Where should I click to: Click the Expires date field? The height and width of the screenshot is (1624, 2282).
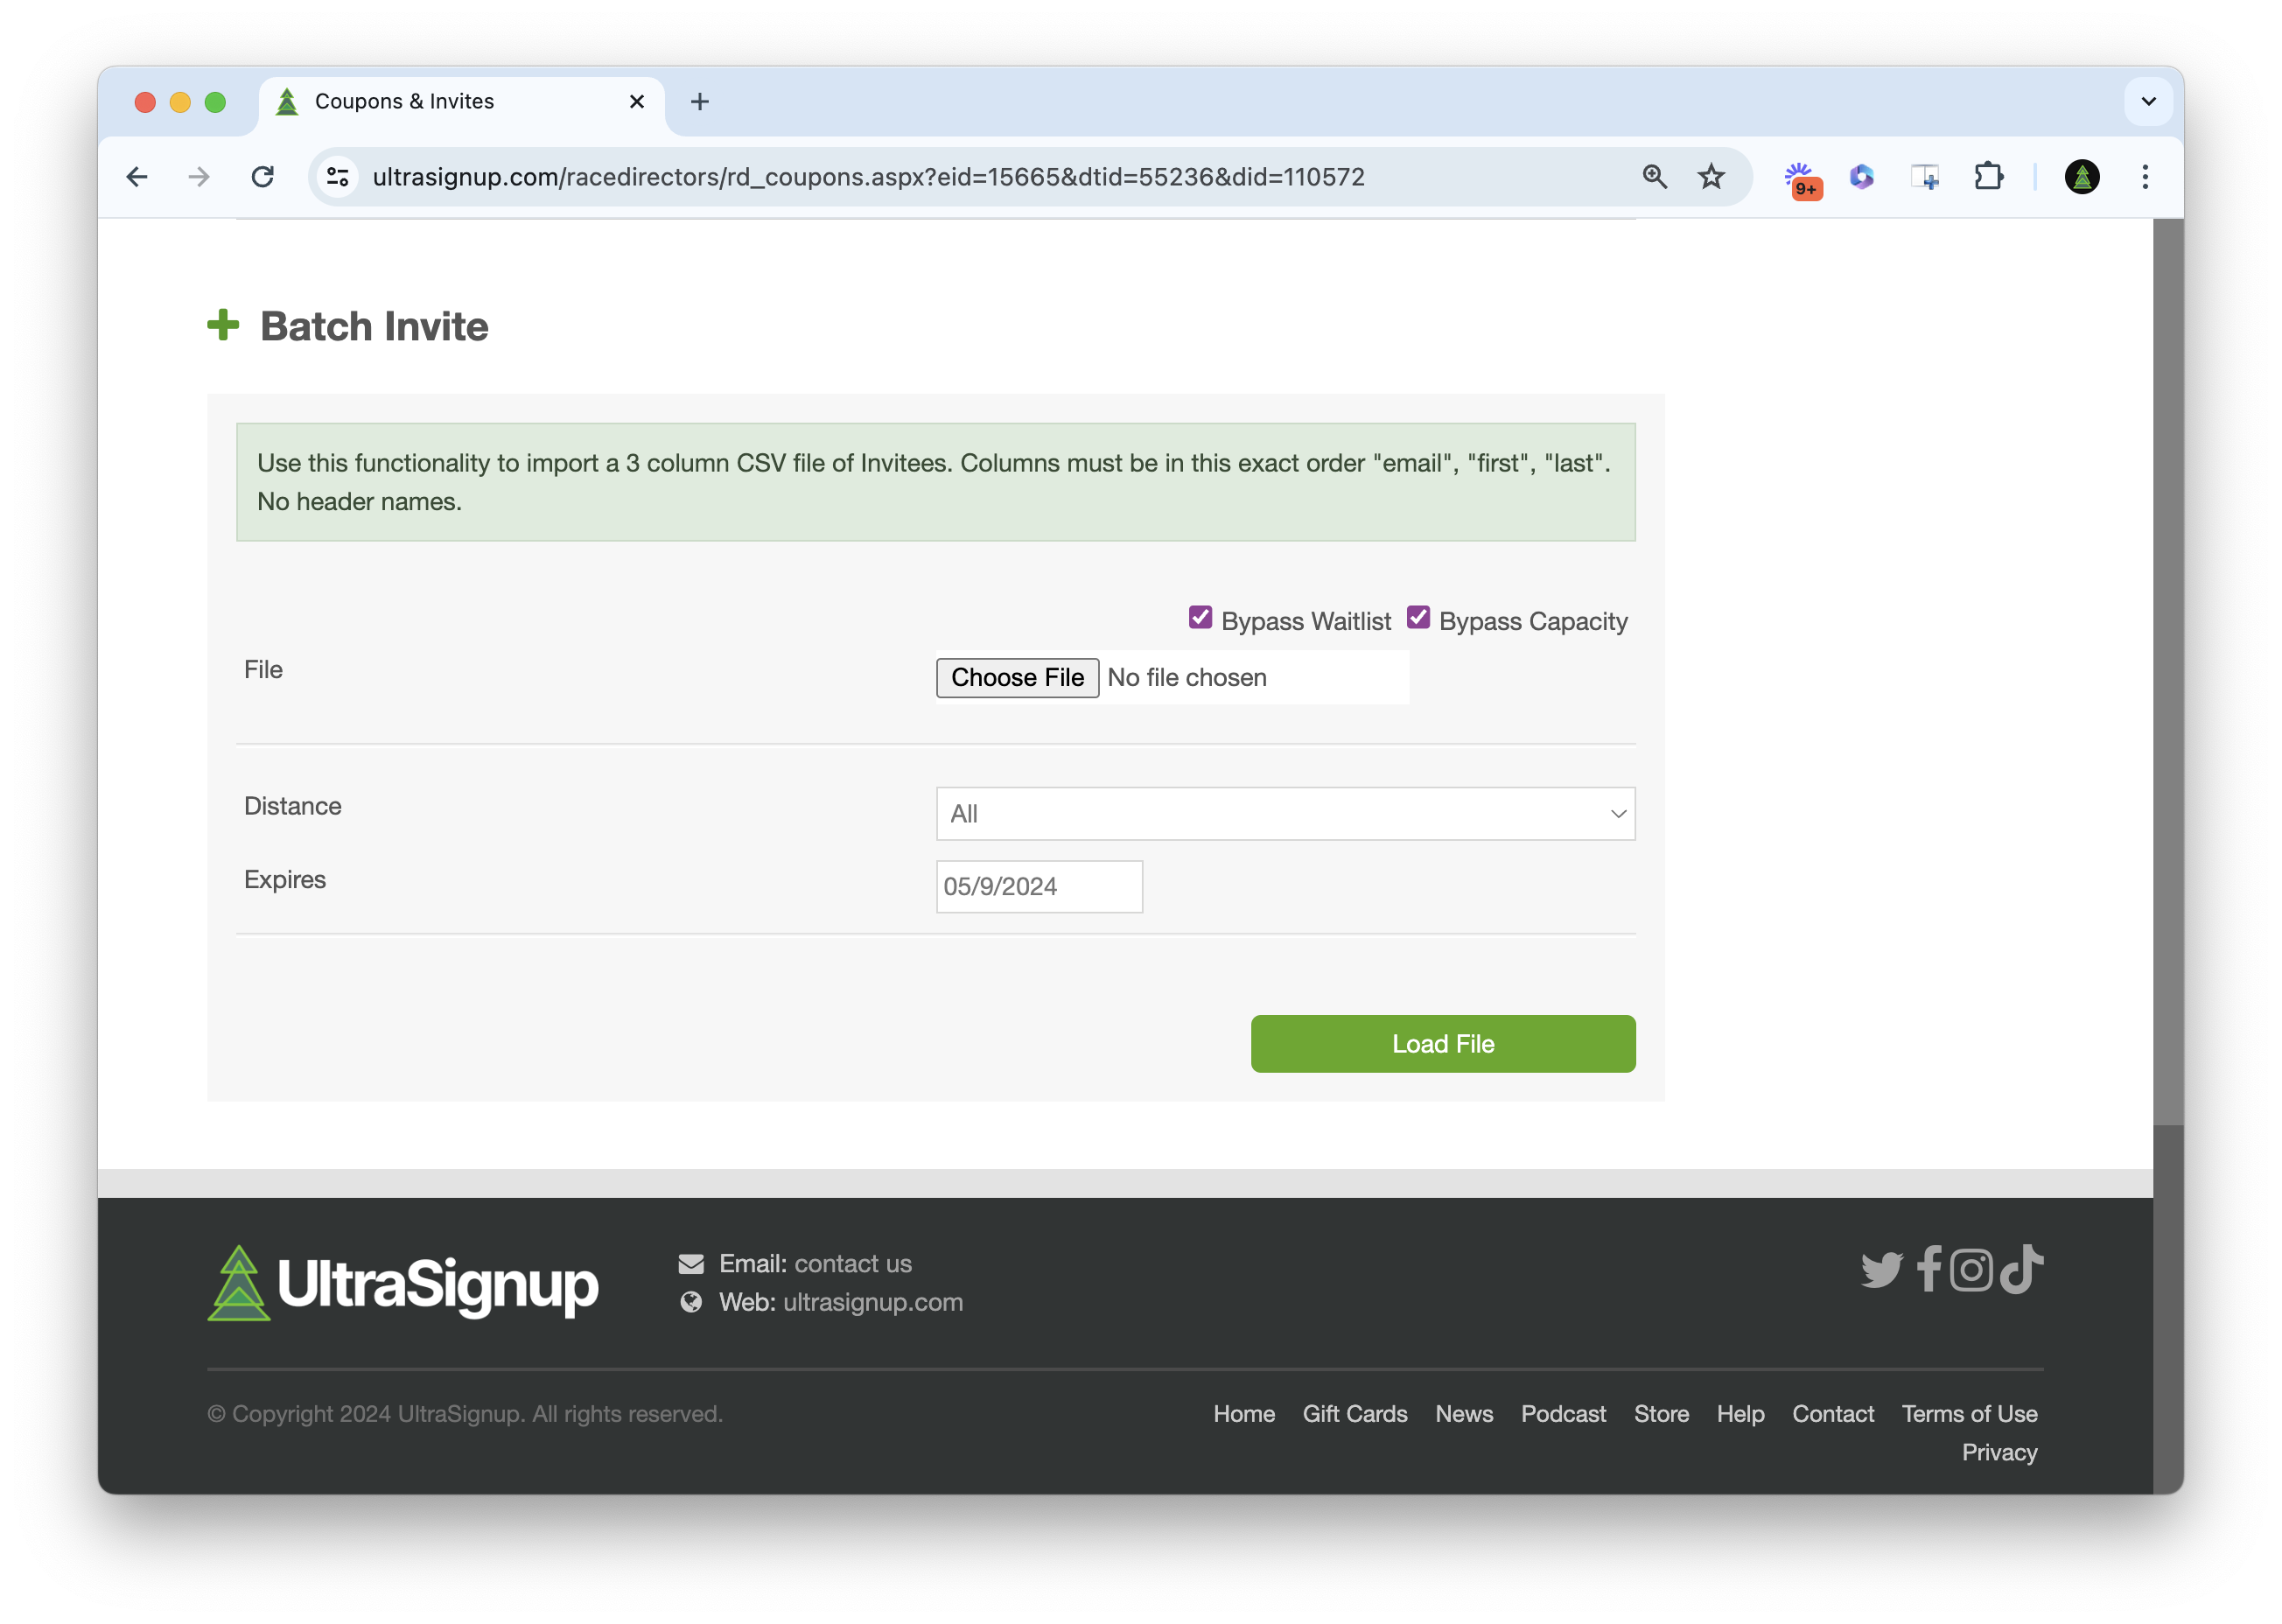click(x=1038, y=887)
